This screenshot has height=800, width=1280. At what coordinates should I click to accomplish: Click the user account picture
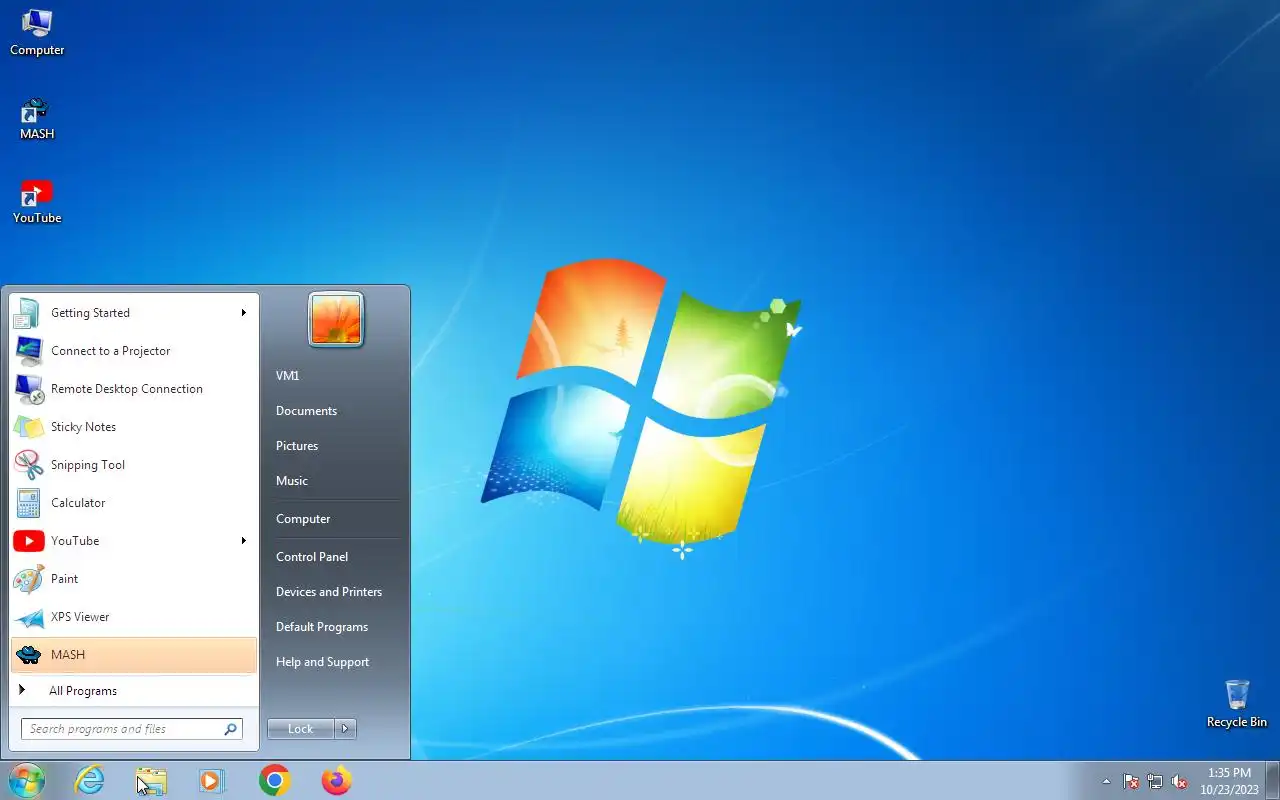(336, 320)
